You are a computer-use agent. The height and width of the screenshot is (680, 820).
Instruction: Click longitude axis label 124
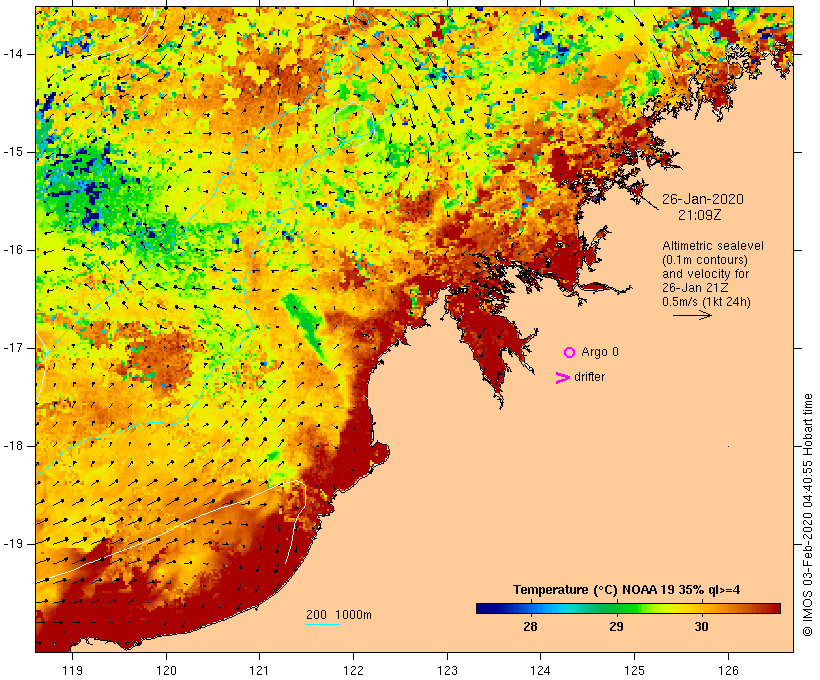pos(540,670)
